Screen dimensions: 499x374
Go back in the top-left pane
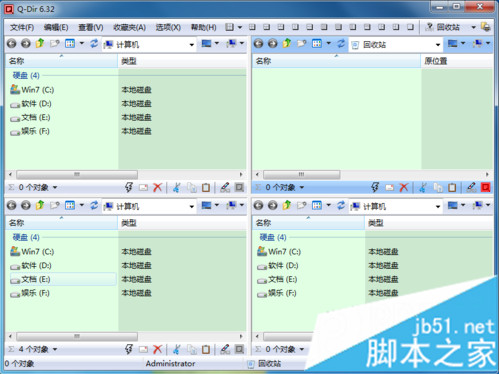point(11,44)
